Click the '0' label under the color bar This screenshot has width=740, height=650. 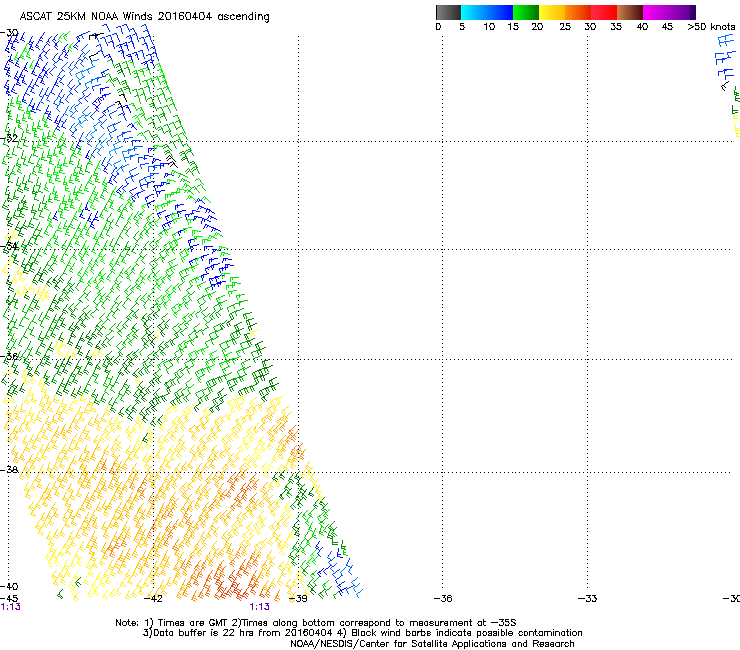(438, 27)
